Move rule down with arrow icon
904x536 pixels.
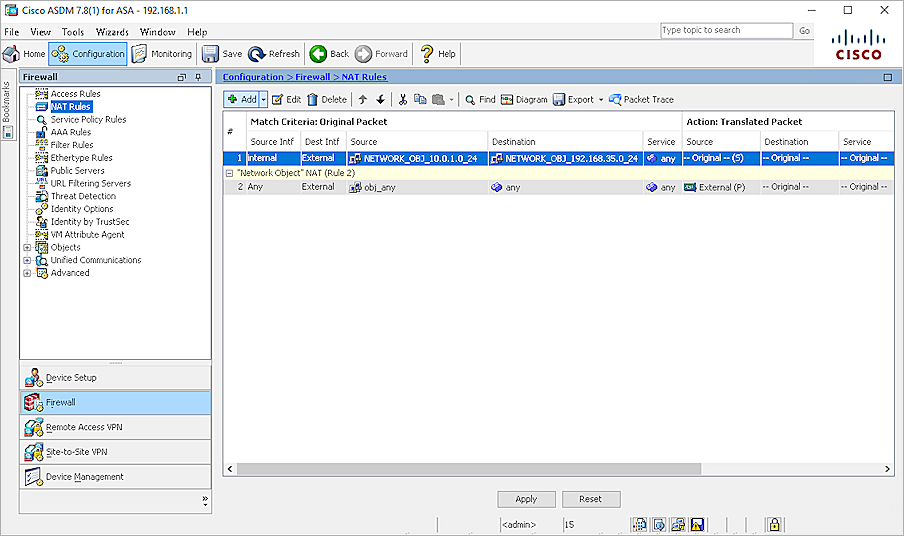[x=380, y=100]
